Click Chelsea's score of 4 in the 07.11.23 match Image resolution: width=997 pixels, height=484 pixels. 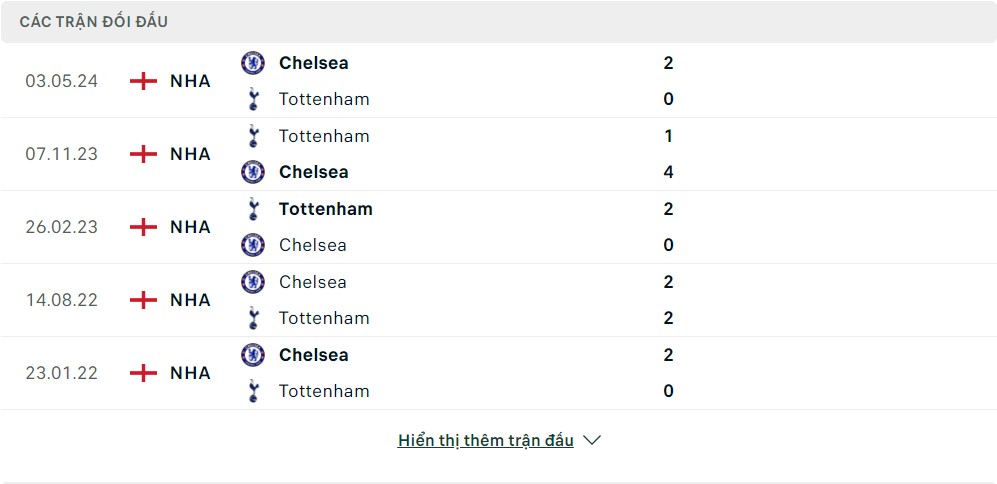668,172
